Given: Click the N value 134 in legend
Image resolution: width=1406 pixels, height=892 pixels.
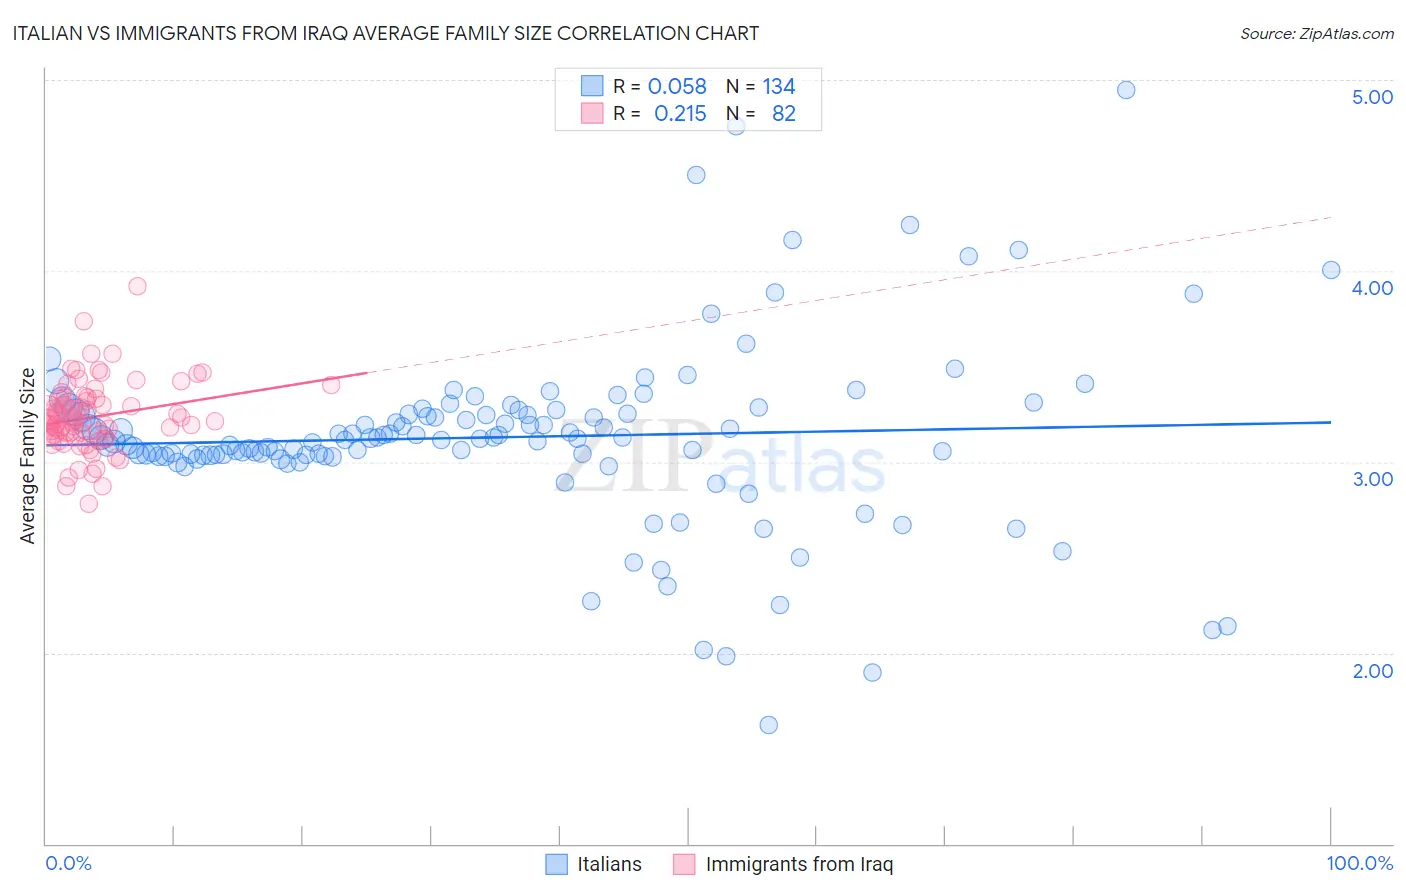Looking at the screenshot, I should pos(779,86).
